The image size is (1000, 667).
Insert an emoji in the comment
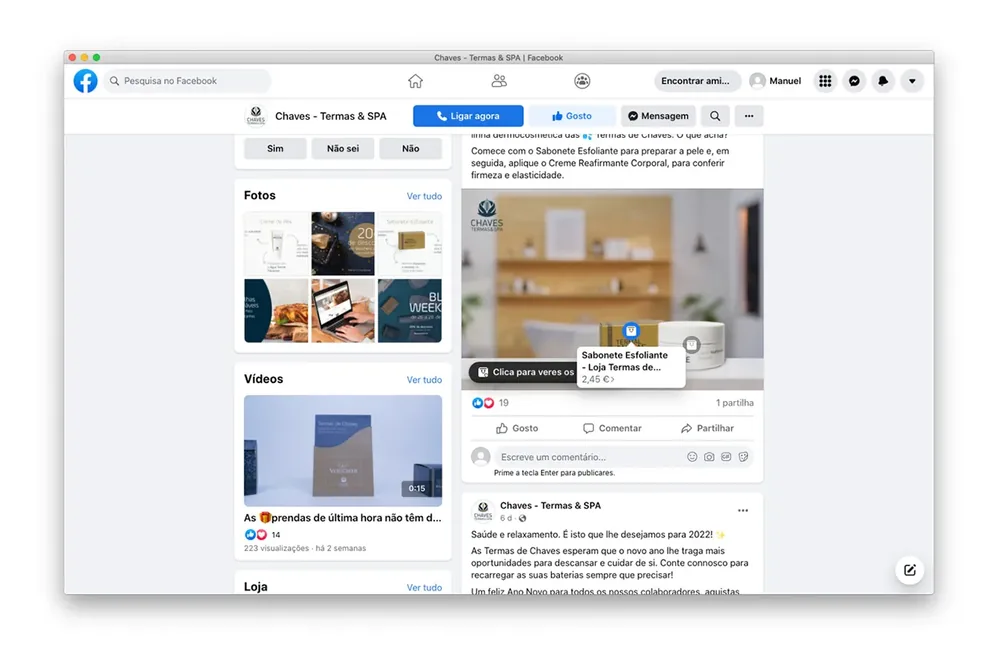(692, 457)
